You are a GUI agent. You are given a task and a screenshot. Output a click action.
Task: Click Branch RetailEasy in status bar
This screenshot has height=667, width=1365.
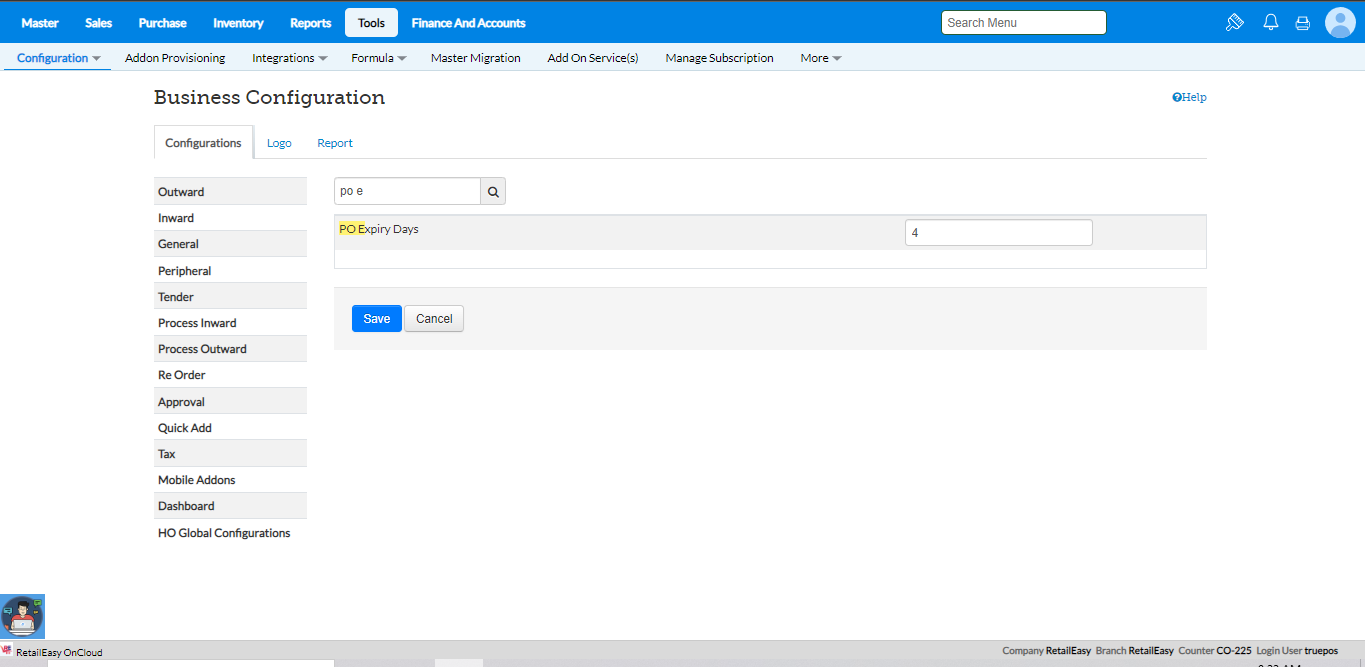click(1135, 650)
